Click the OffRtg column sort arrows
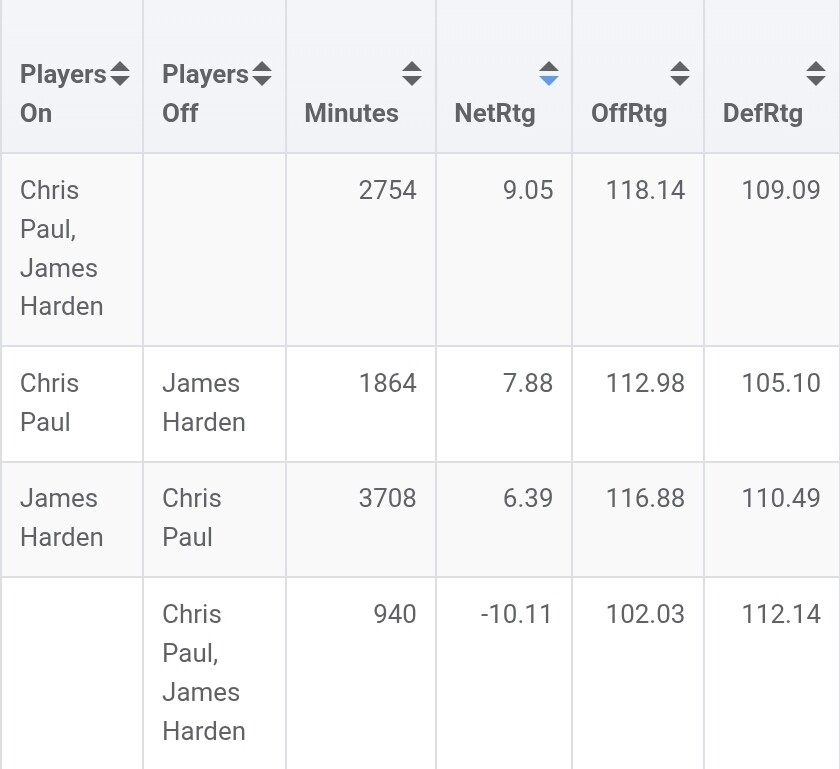The width and height of the screenshot is (840, 769). pos(680,73)
